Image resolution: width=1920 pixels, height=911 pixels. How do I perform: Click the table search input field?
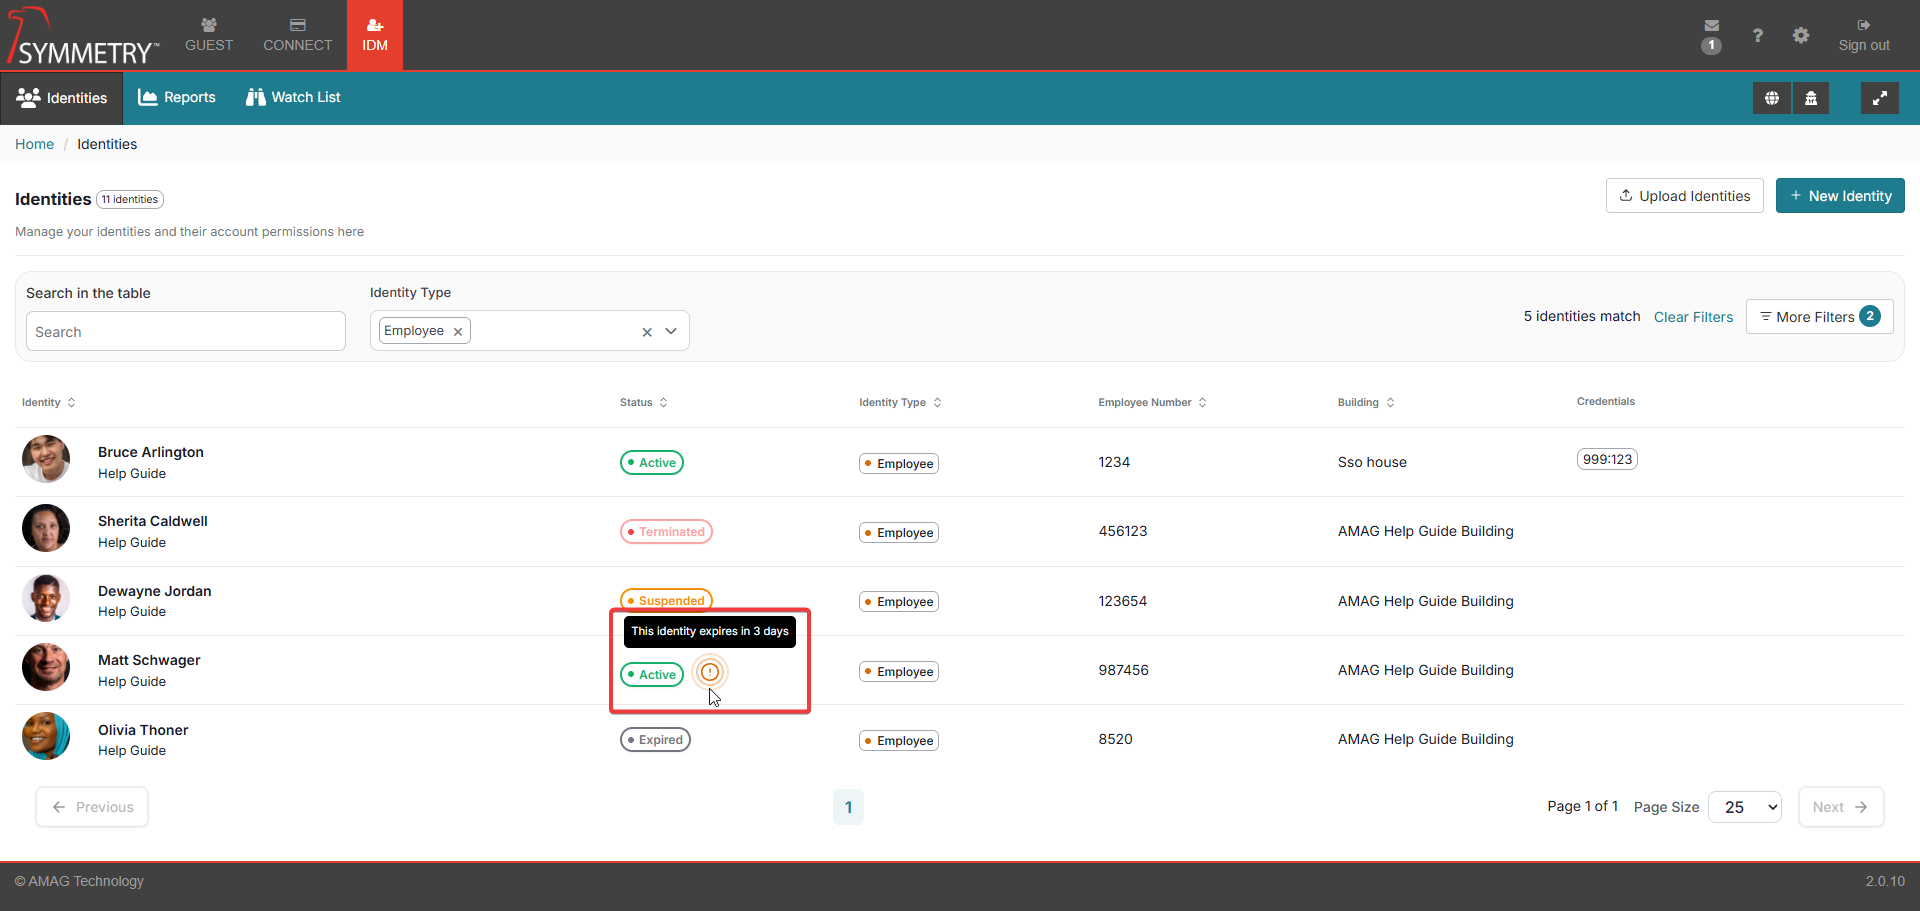[x=186, y=332]
